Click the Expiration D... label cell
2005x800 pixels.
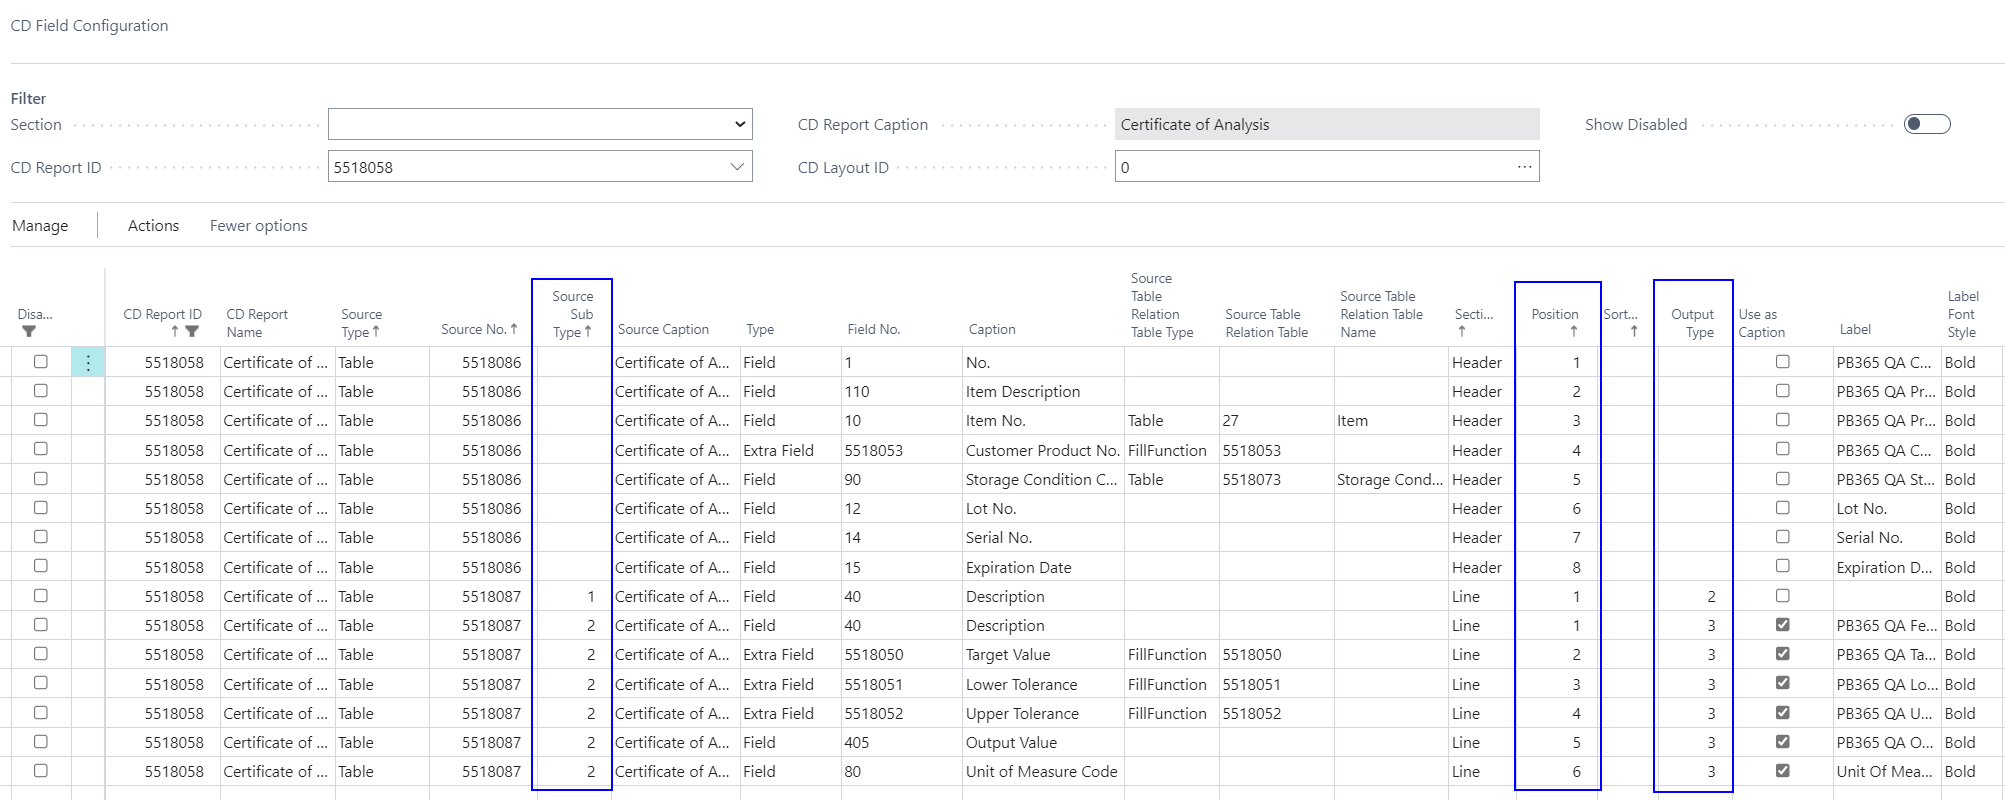[1886, 567]
